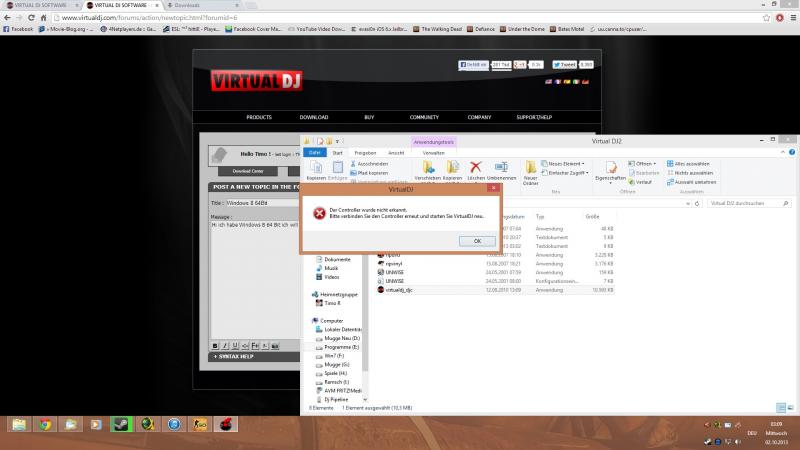Open the Neues Element dropdown
800x450 pixels.
(563, 164)
